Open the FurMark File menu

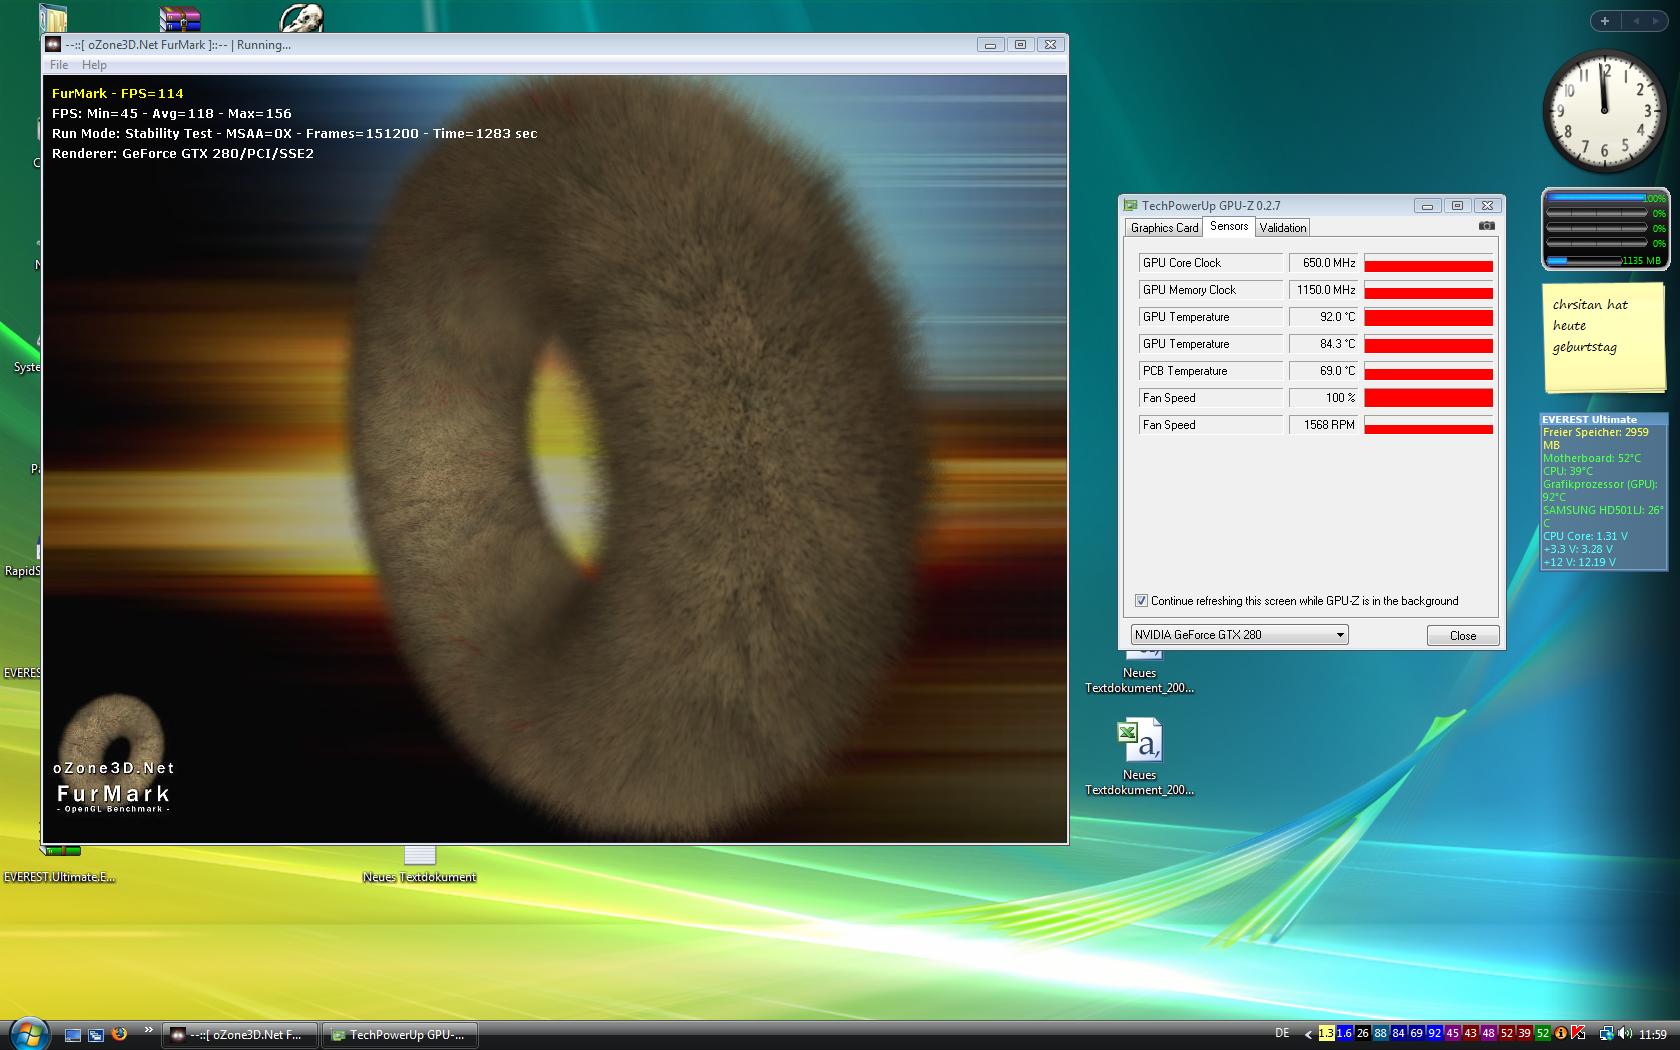click(59, 65)
